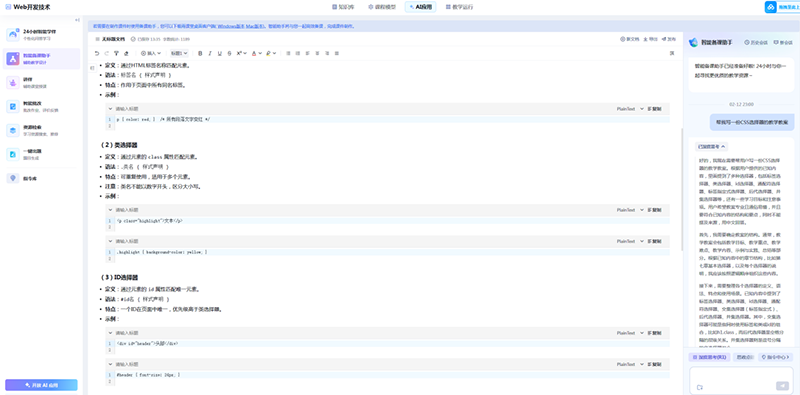Click the folder attach icon in chat input
Image resolution: width=800 pixels, height=395 pixels.
[699, 387]
